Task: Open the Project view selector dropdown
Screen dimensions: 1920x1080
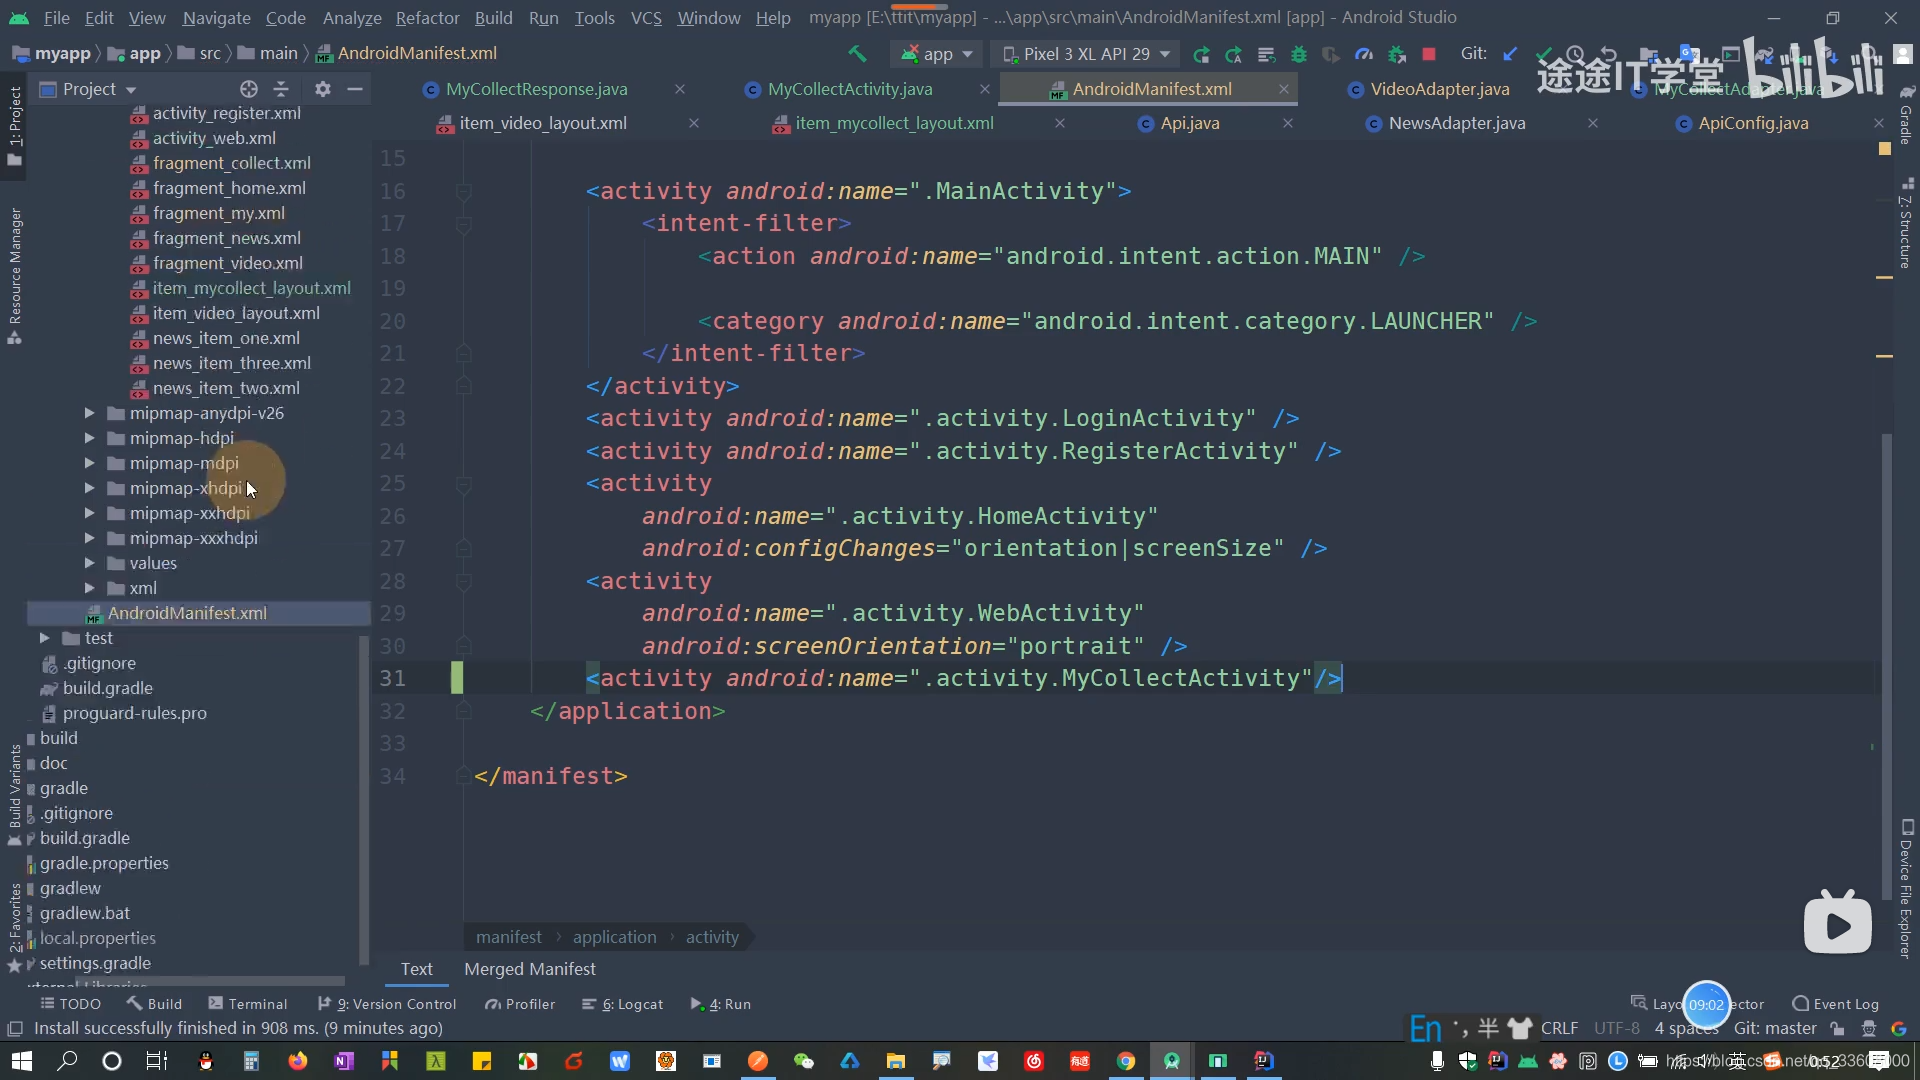Action: point(89,89)
